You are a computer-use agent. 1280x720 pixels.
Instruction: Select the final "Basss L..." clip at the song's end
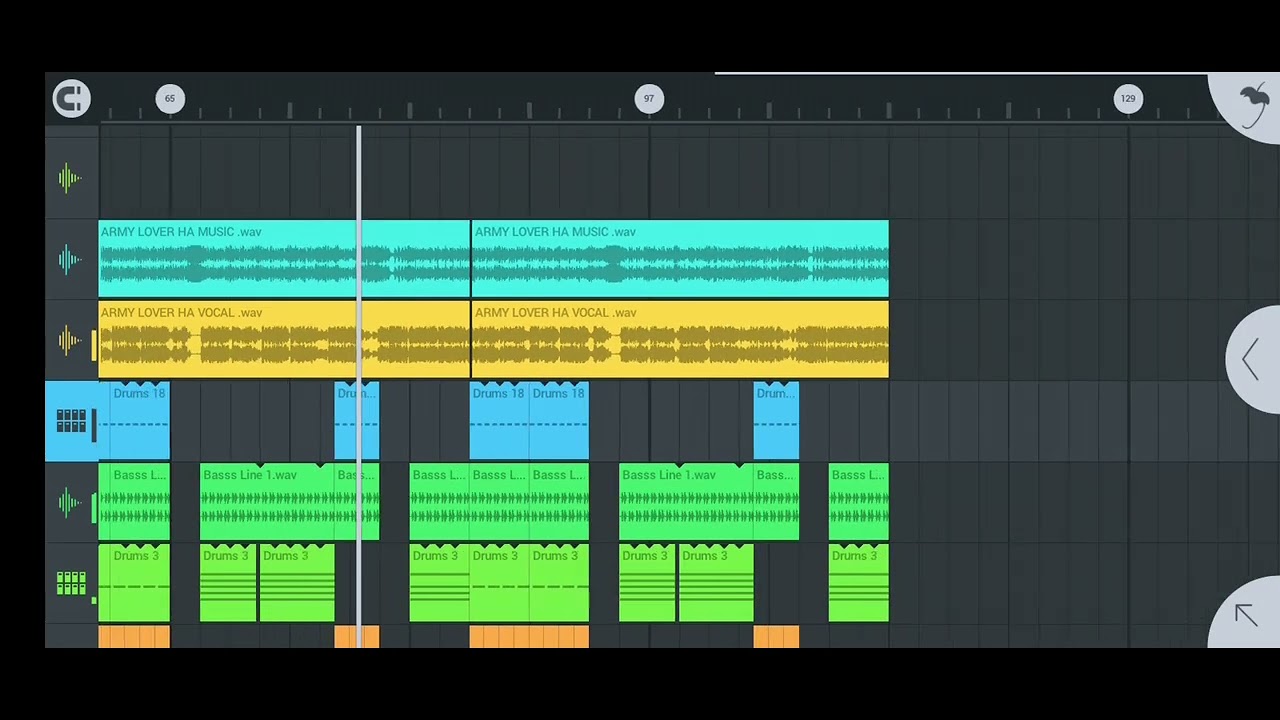point(859,502)
